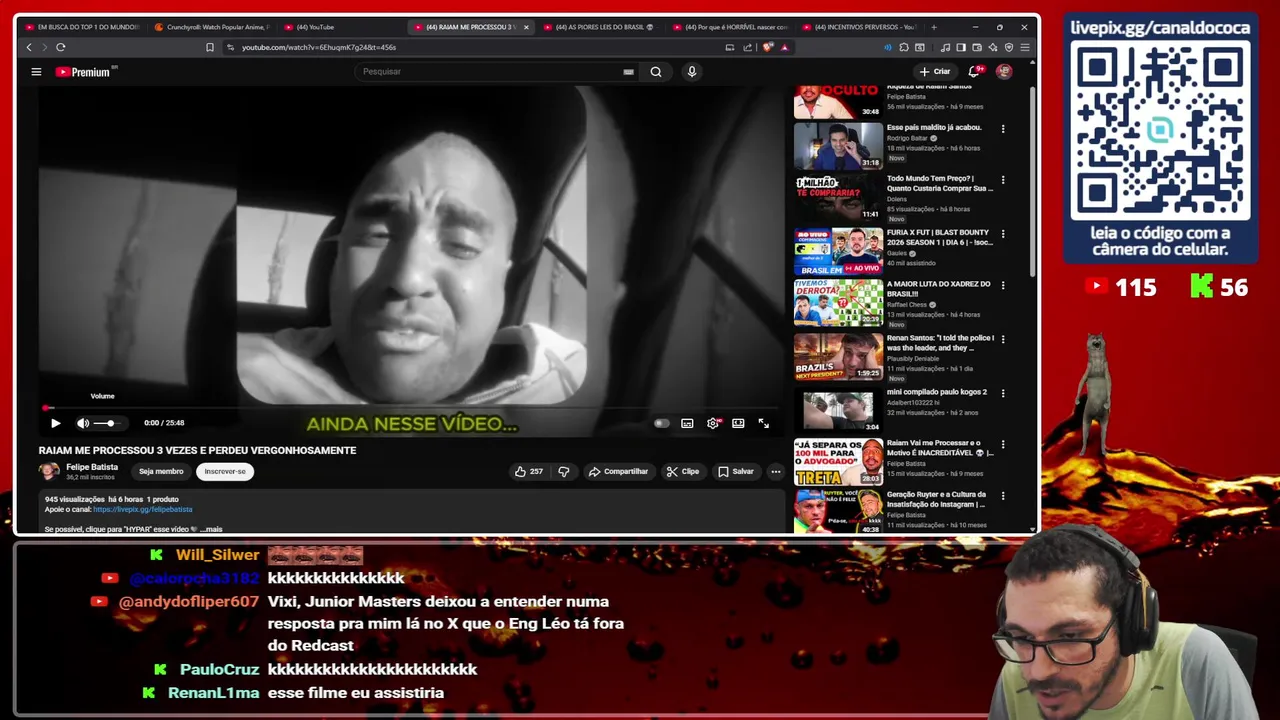Seek on the video progress bar
Image resolution: width=1280 pixels, height=720 pixels.
pyautogui.click(x=412, y=408)
